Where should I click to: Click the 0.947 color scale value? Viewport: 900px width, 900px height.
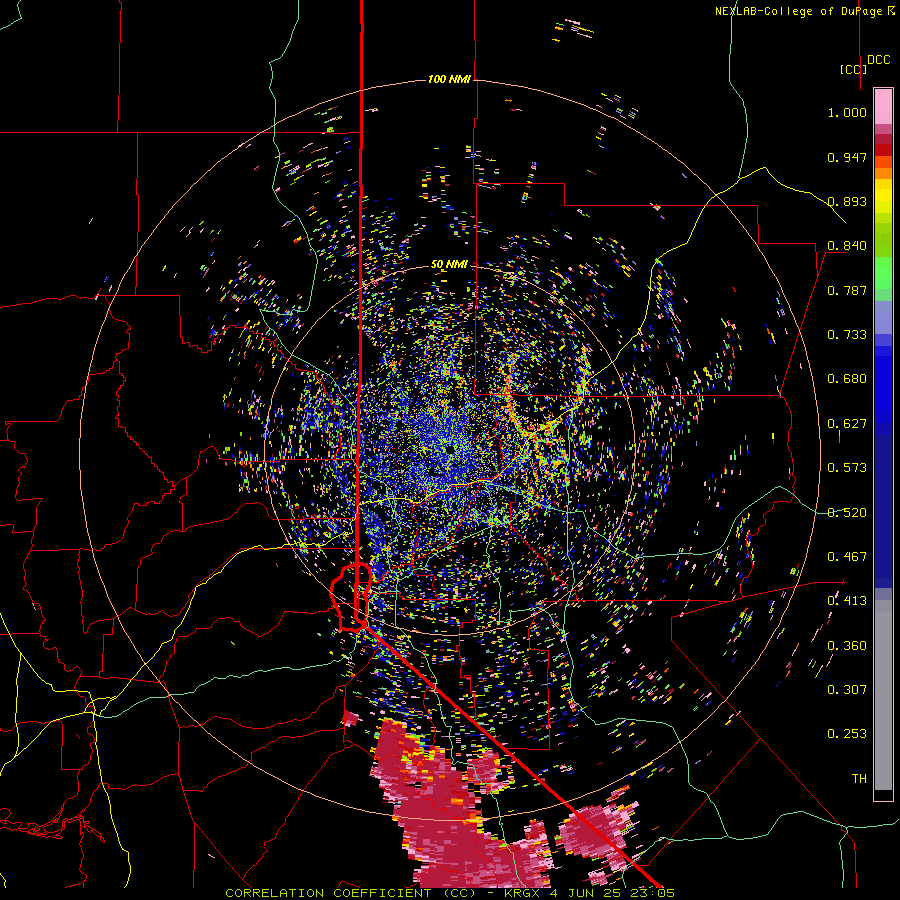(847, 157)
